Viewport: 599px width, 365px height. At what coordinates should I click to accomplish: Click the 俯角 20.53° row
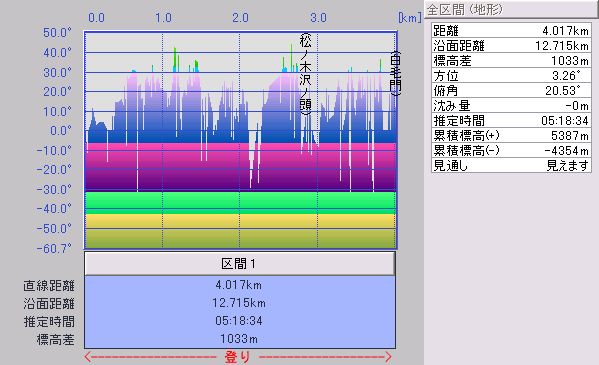pos(511,91)
